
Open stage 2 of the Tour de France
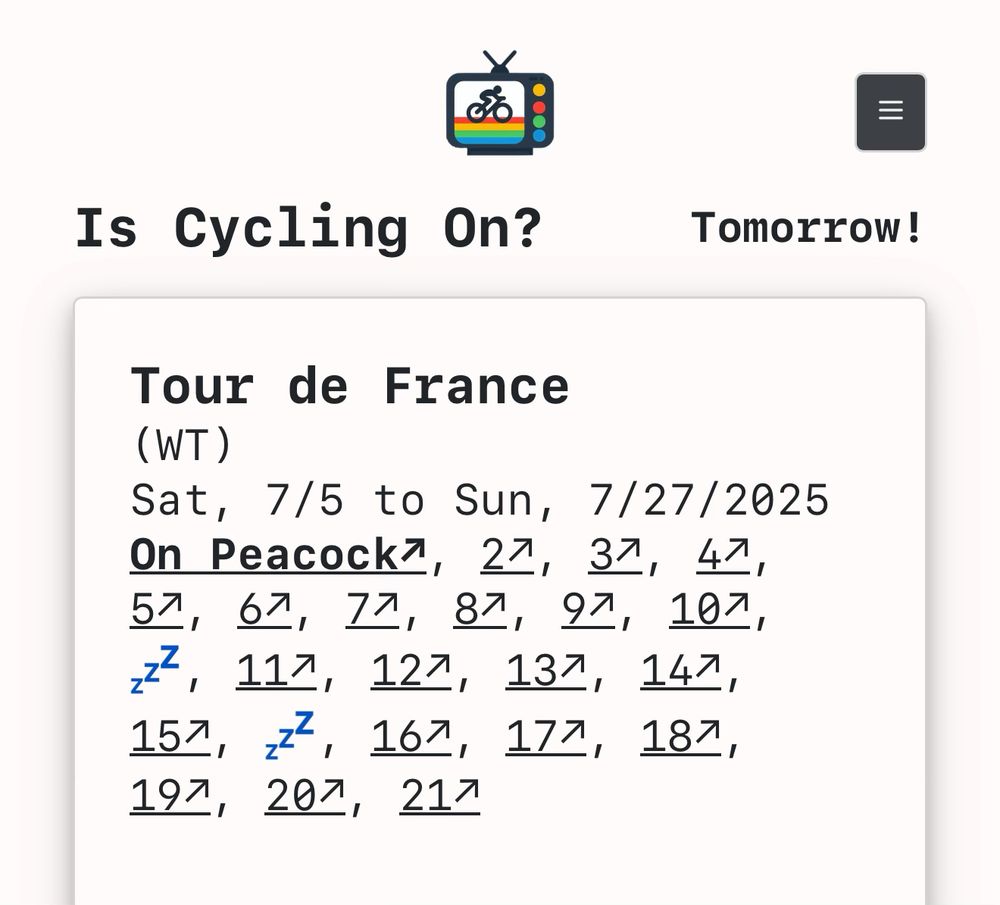point(502,553)
